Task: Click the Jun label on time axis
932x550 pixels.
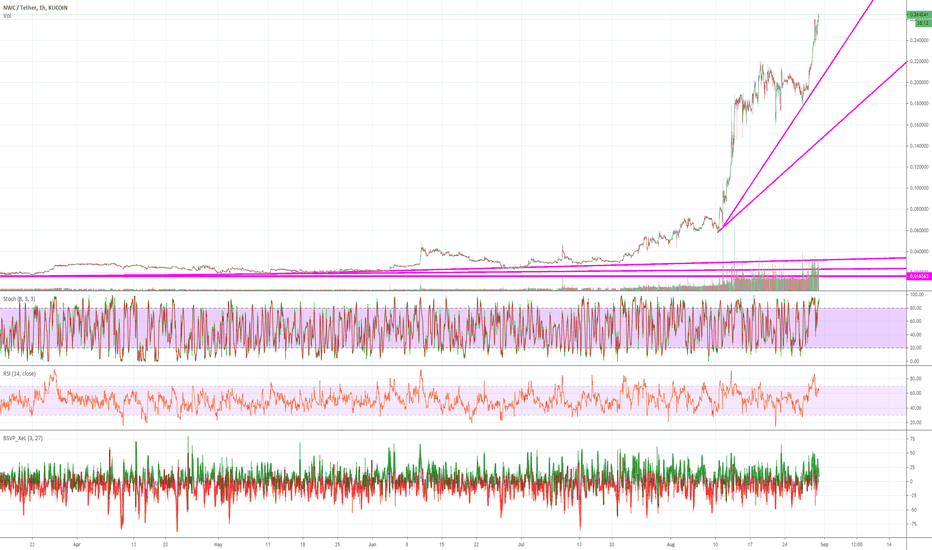Action: pos(372,544)
